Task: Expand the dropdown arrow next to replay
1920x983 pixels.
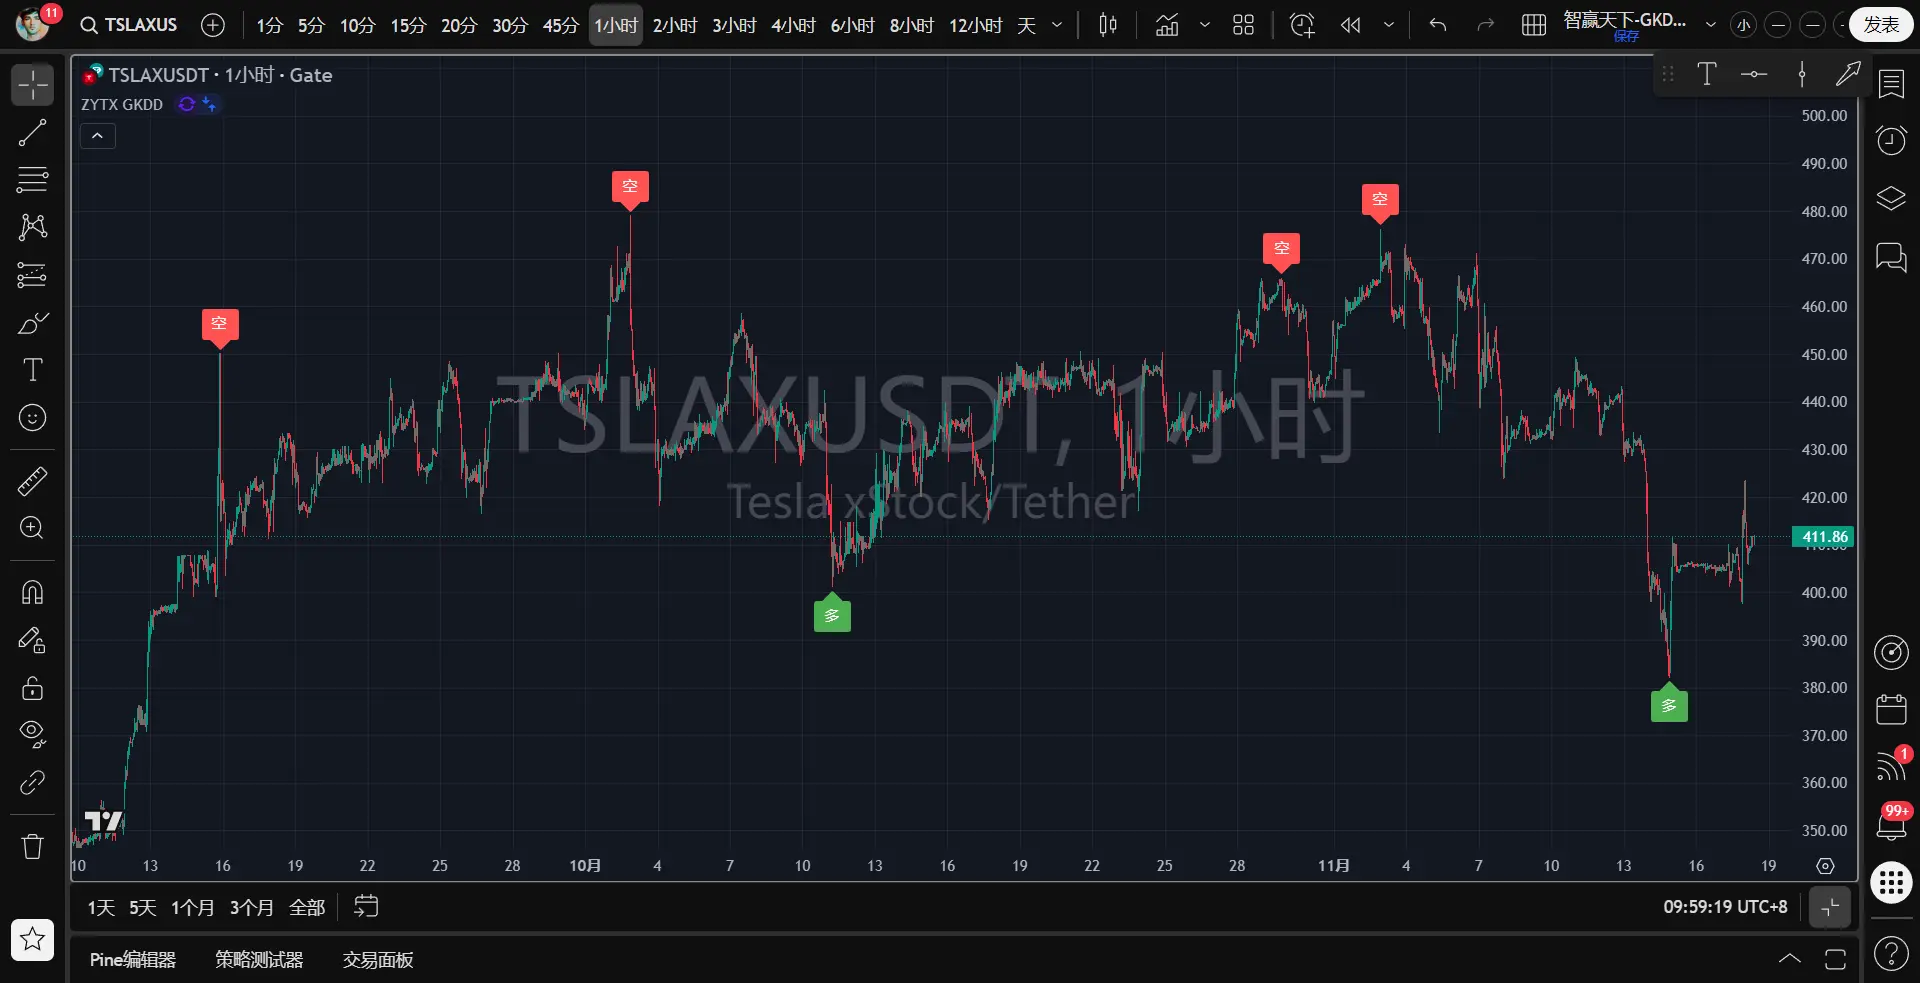Action: point(1389,25)
